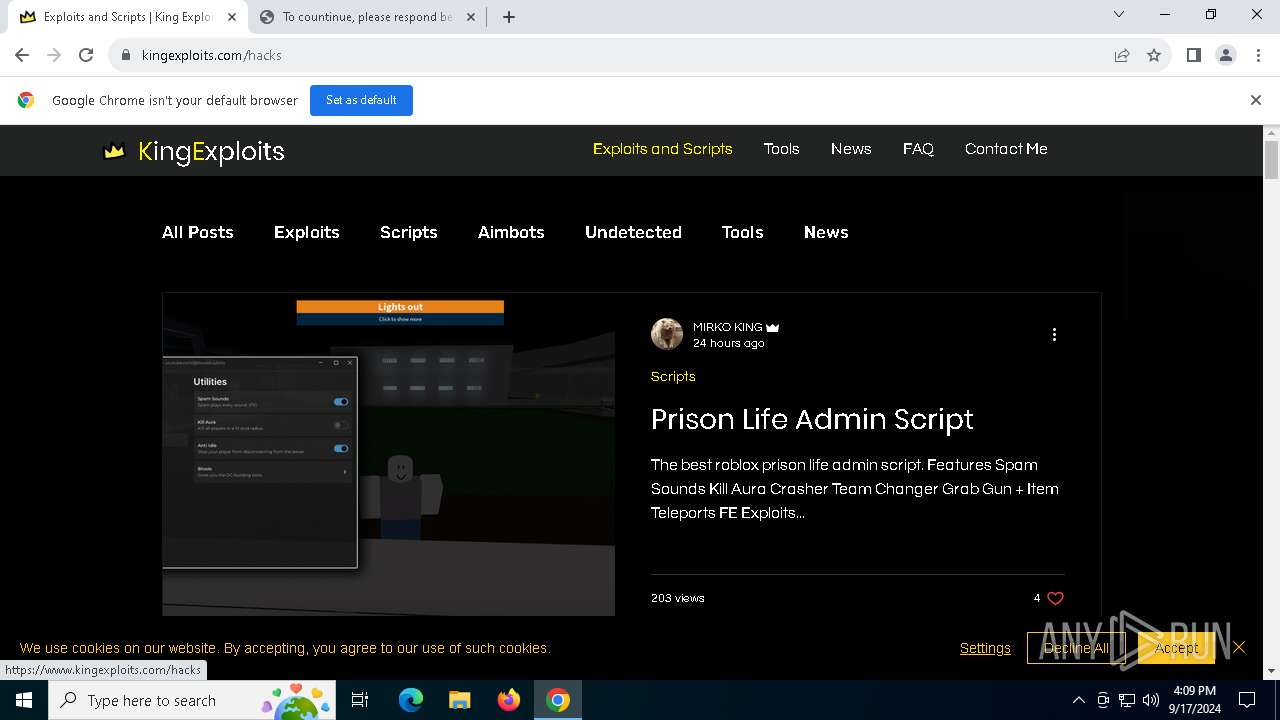
Task: Bookmark this page with the star icon
Action: [1154, 55]
